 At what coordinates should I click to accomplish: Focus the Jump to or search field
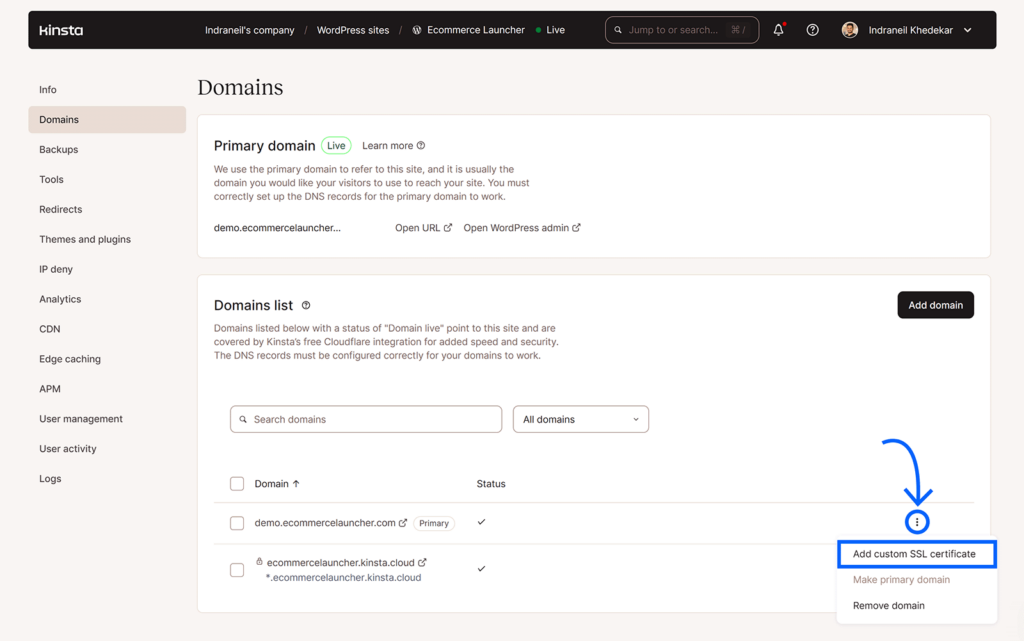[x=682, y=30]
